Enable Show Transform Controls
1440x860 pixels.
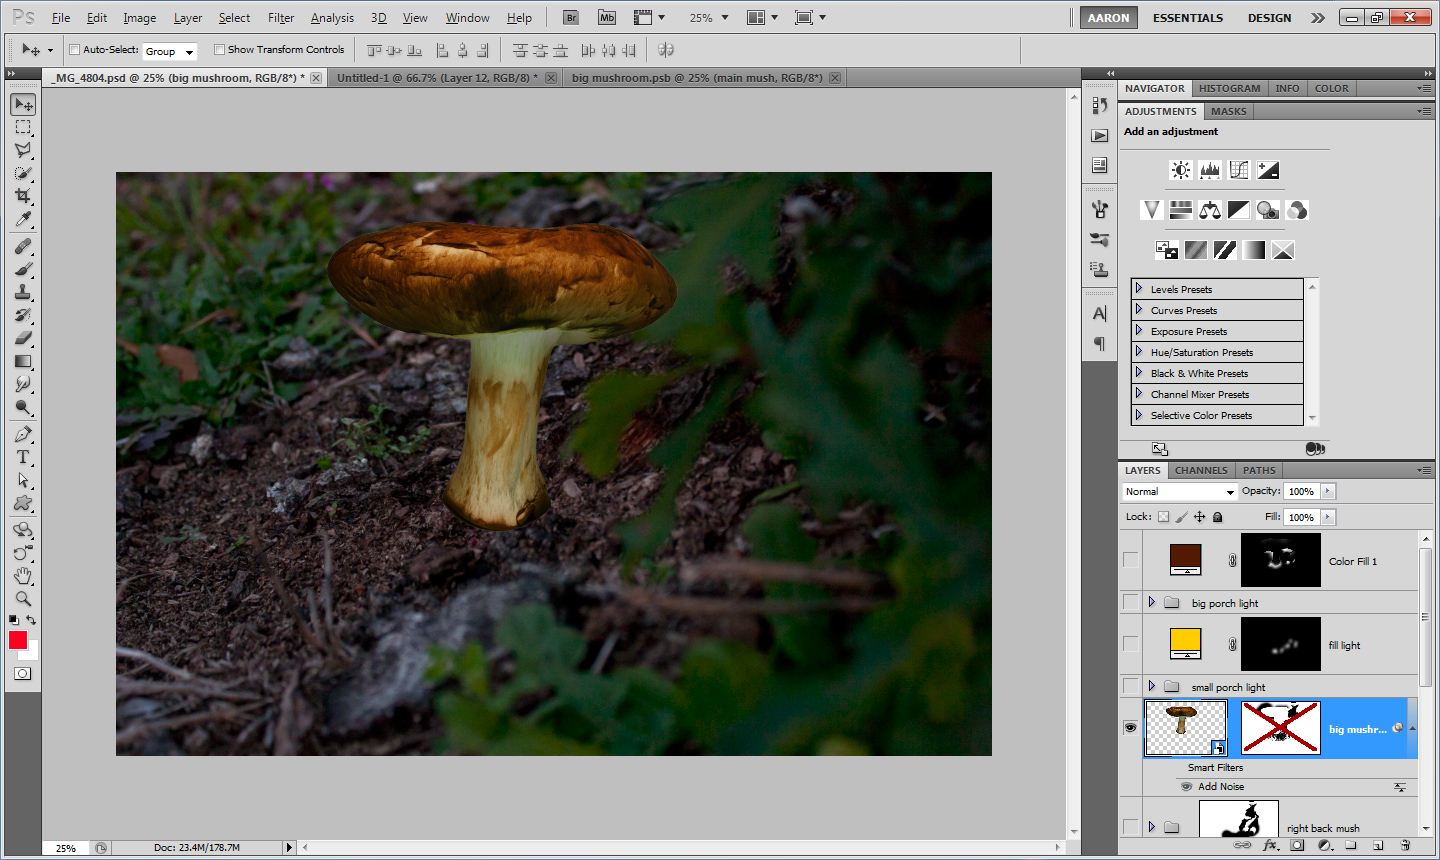click(219, 50)
